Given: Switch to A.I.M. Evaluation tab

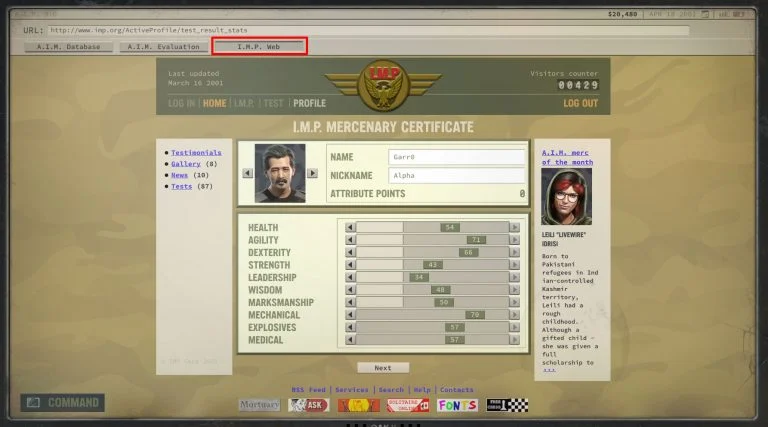Looking at the screenshot, I should click(x=164, y=47).
